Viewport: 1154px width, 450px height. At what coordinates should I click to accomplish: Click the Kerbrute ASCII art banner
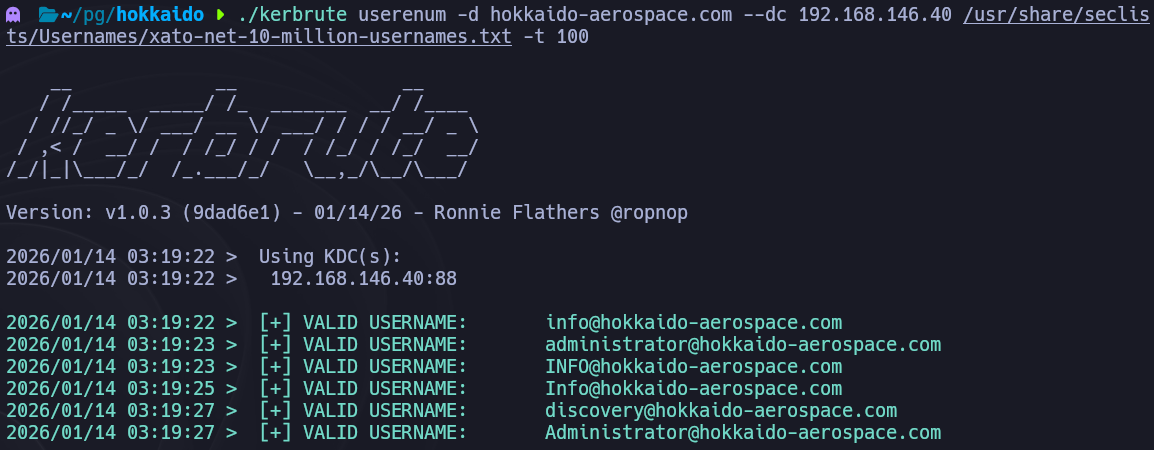pyautogui.click(x=245, y=130)
